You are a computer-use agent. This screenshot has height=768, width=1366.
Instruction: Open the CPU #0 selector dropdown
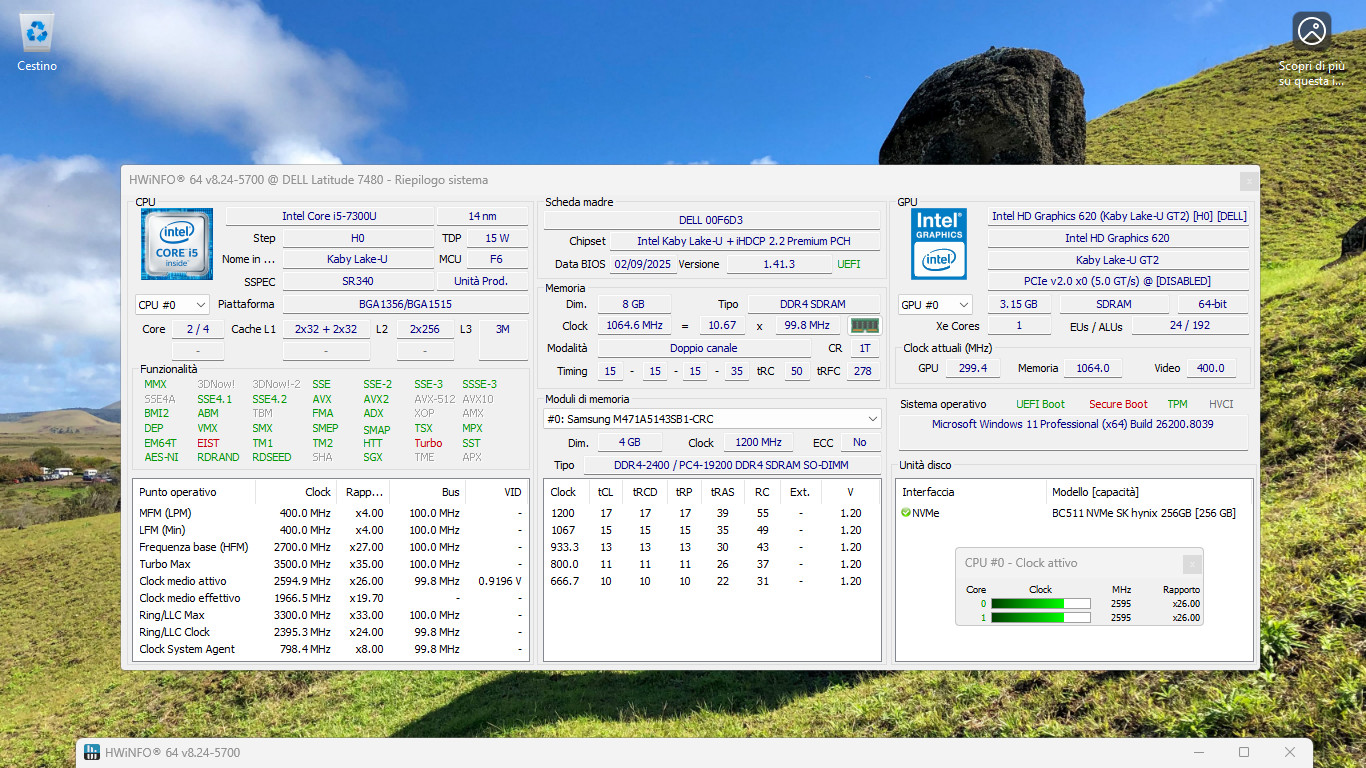point(172,305)
